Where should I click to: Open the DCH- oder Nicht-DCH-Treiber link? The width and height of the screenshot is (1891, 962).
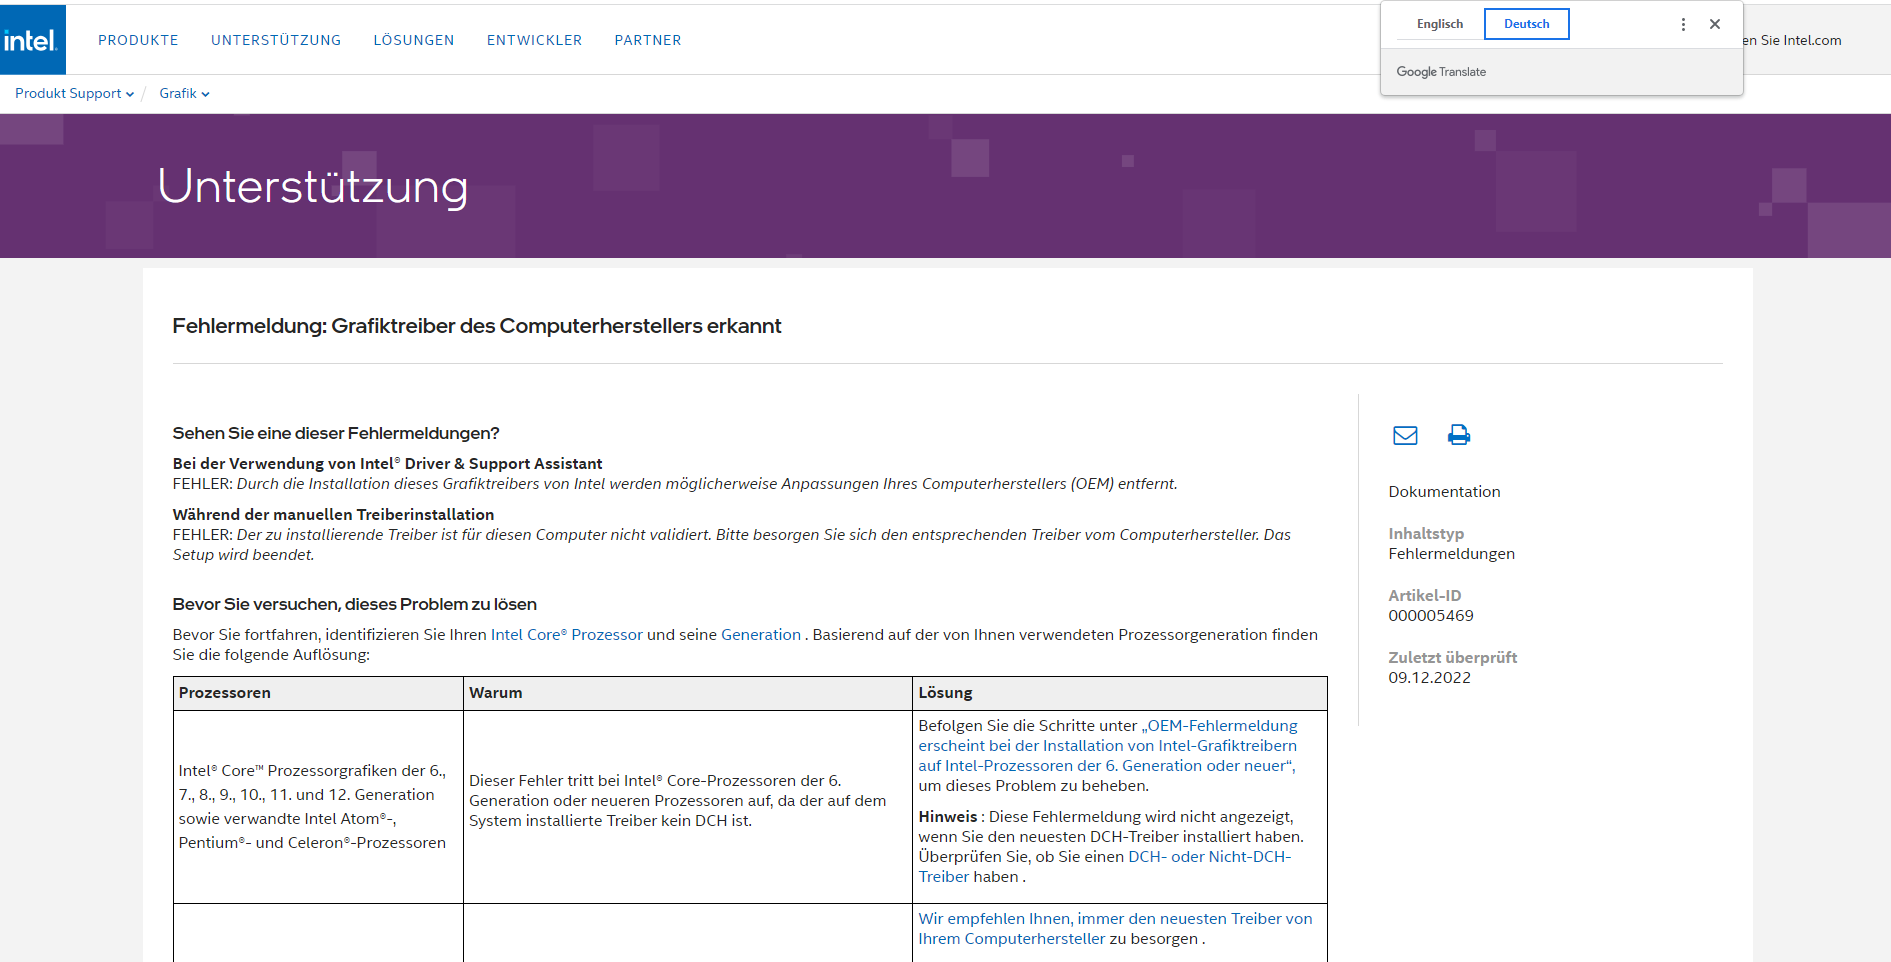pos(1105,867)
